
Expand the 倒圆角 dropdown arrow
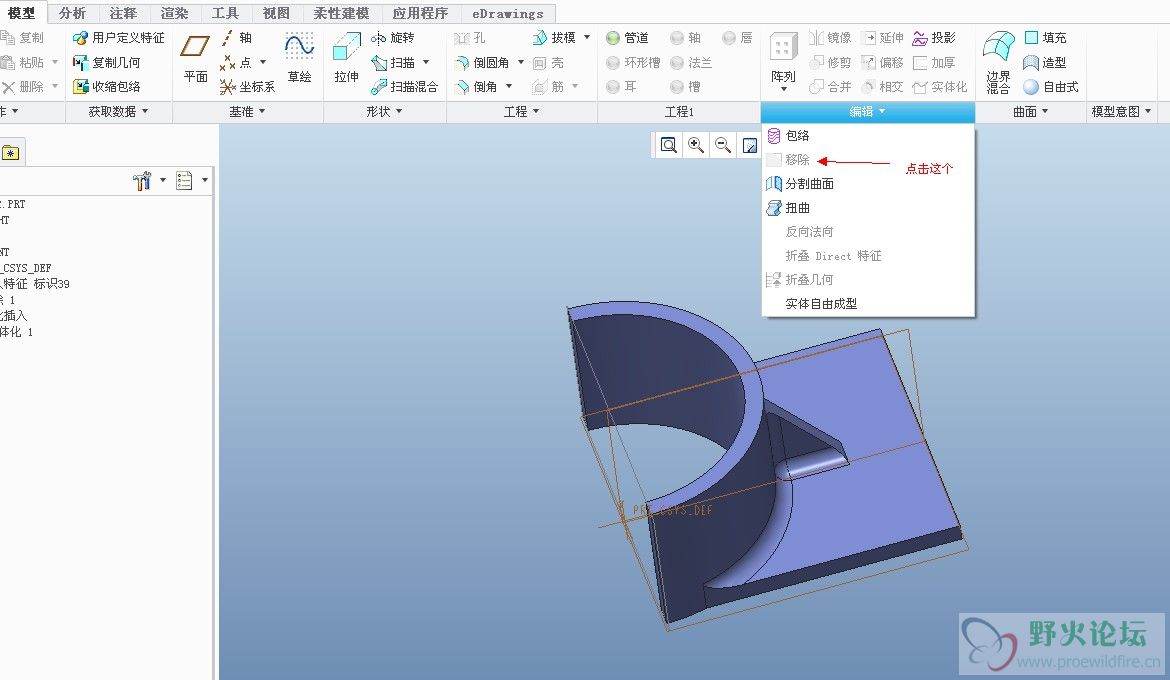point(521,62)
